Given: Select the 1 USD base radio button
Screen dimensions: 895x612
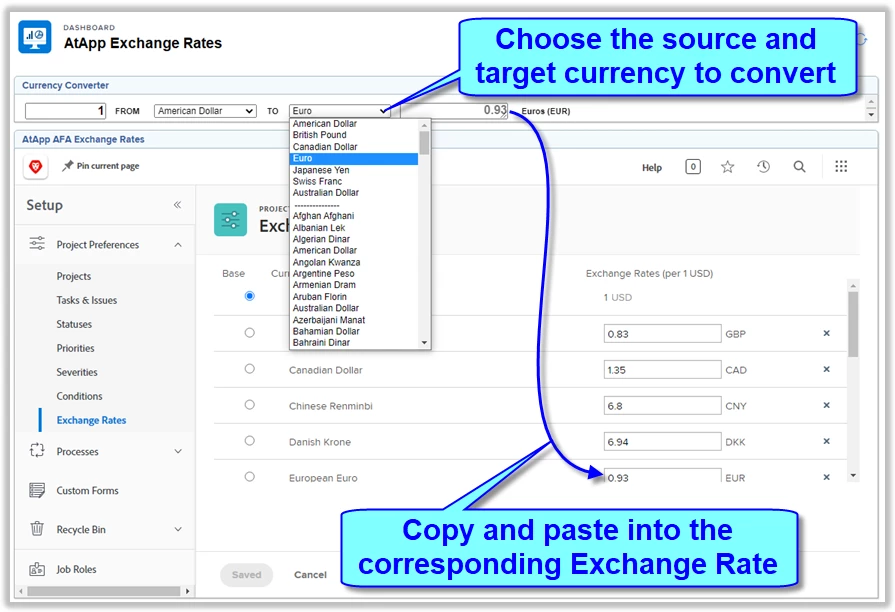Looking at the screenshot, I should click(249, 296).
